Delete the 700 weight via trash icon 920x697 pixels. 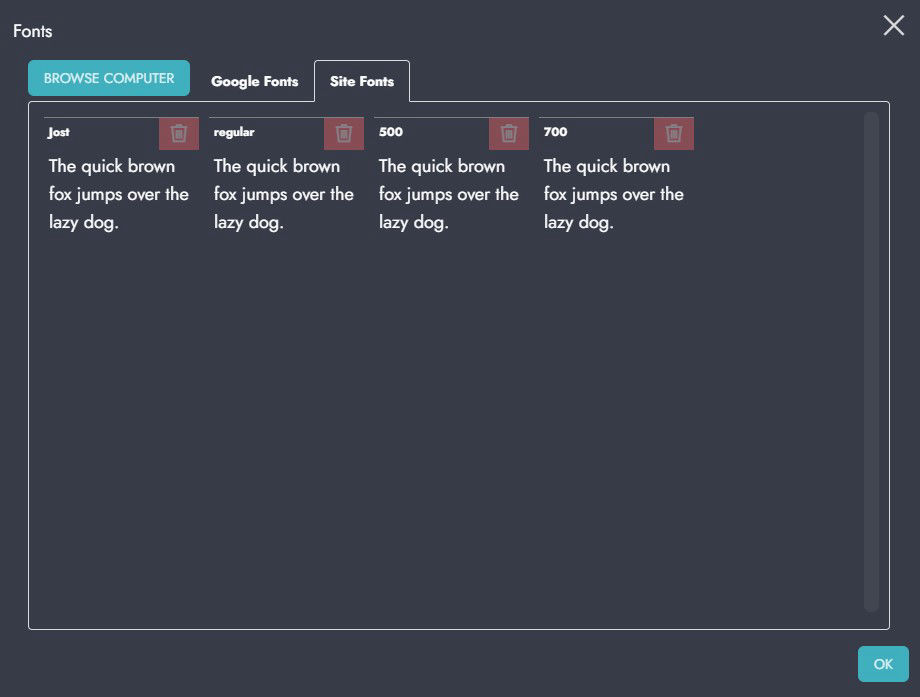[674, 133]
